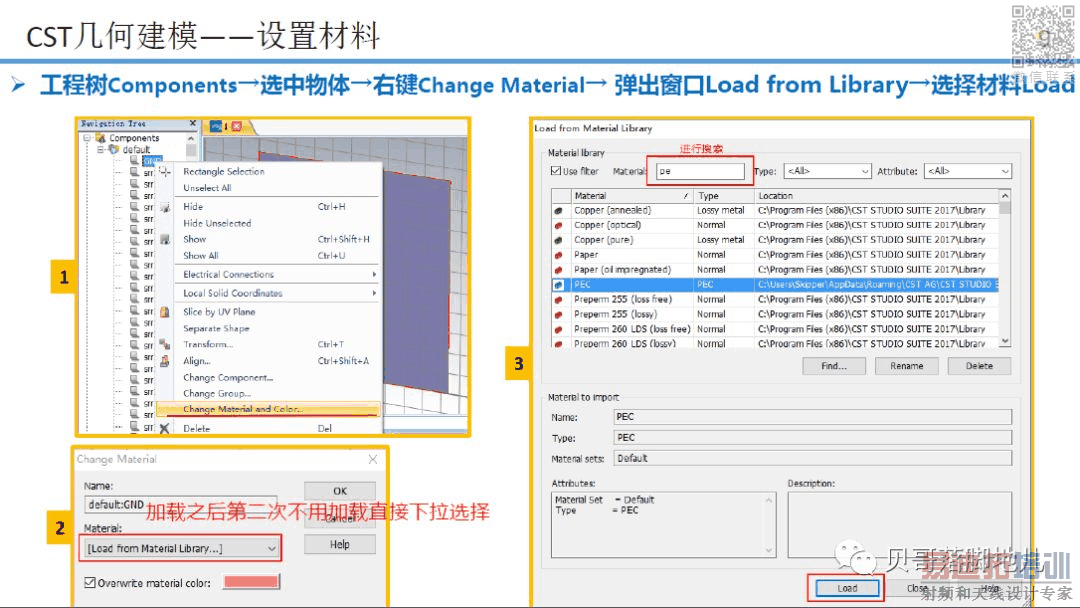Click OK in Change Material dialog

[340, 491]
